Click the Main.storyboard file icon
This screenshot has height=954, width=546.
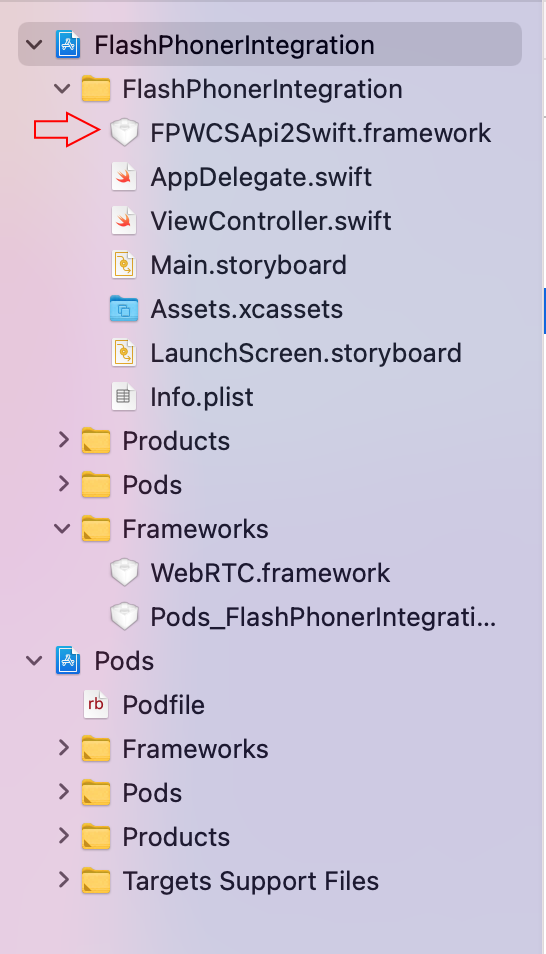coord(124,265)
